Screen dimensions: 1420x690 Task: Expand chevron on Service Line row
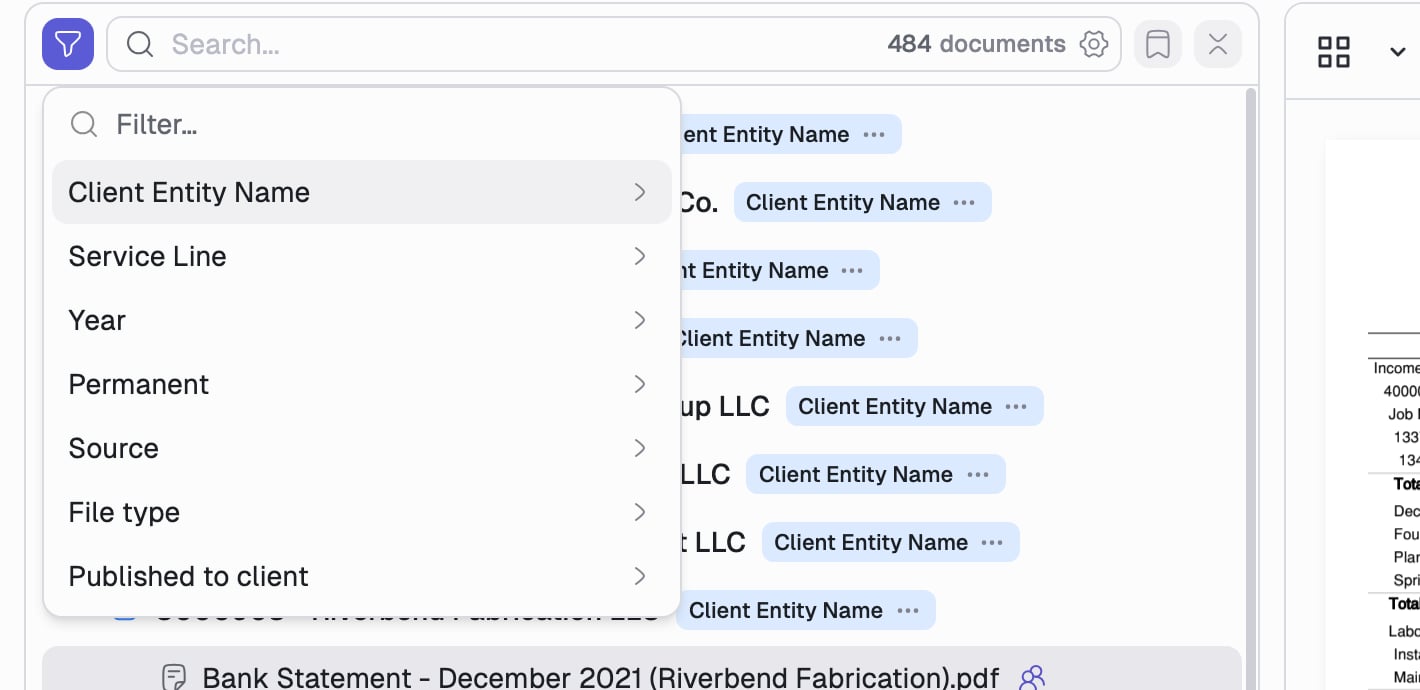[640, 256]
